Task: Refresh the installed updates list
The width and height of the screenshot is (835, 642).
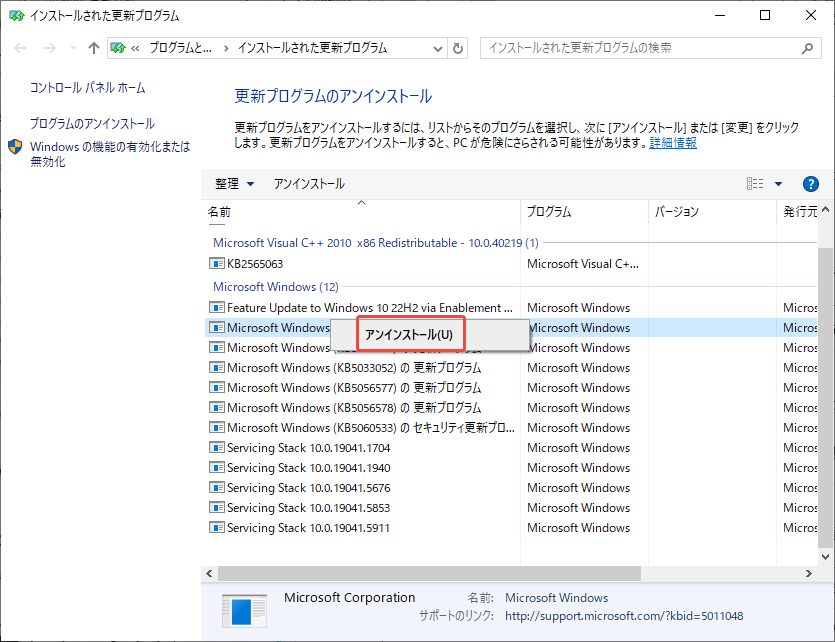Action: tap(458, 49)
